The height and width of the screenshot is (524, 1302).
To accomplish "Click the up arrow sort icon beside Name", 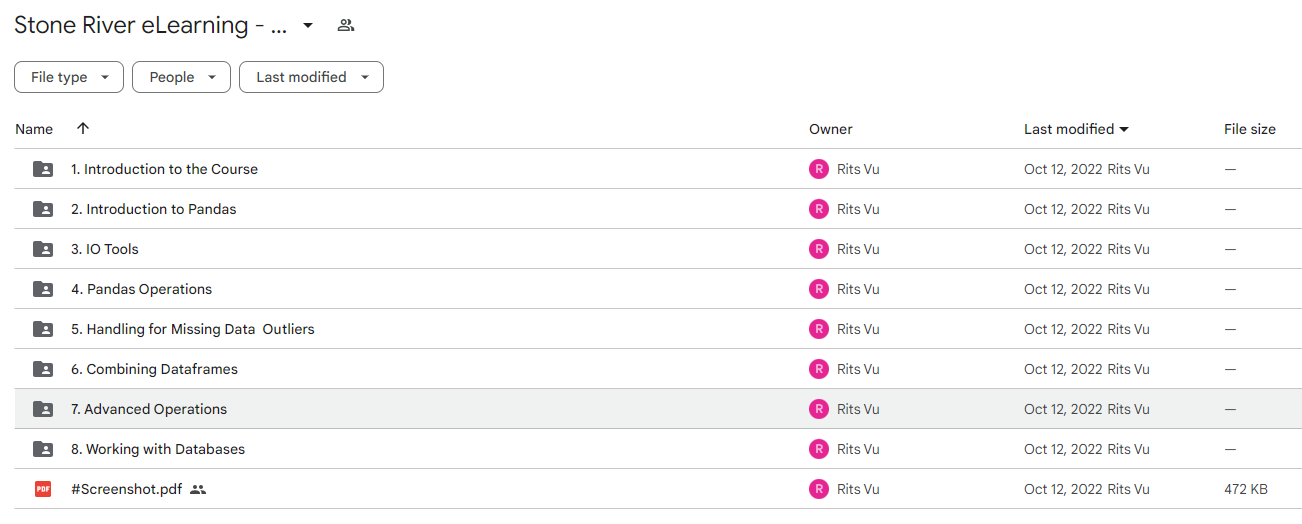I will (x=83, y=128).
